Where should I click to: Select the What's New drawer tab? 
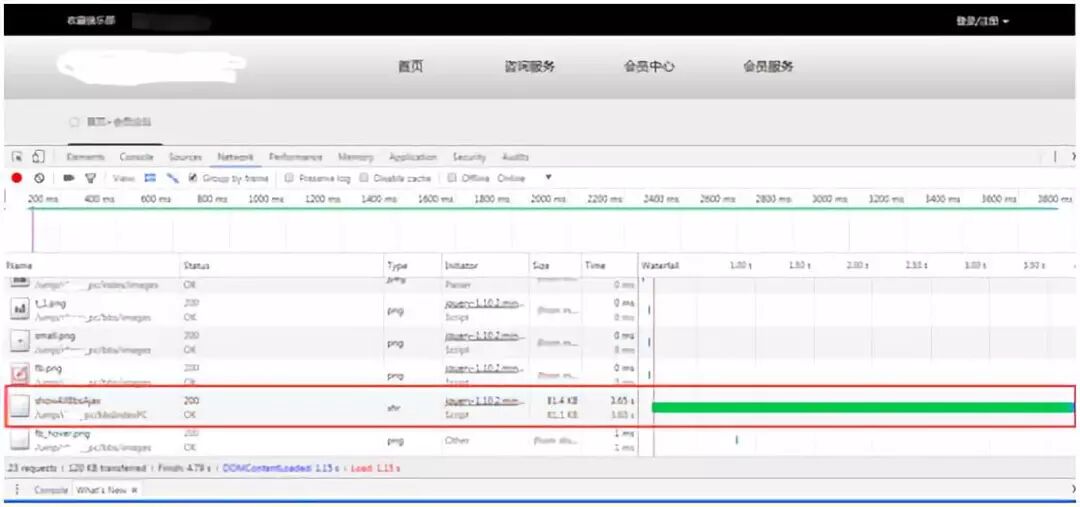(x=102, y=490)
